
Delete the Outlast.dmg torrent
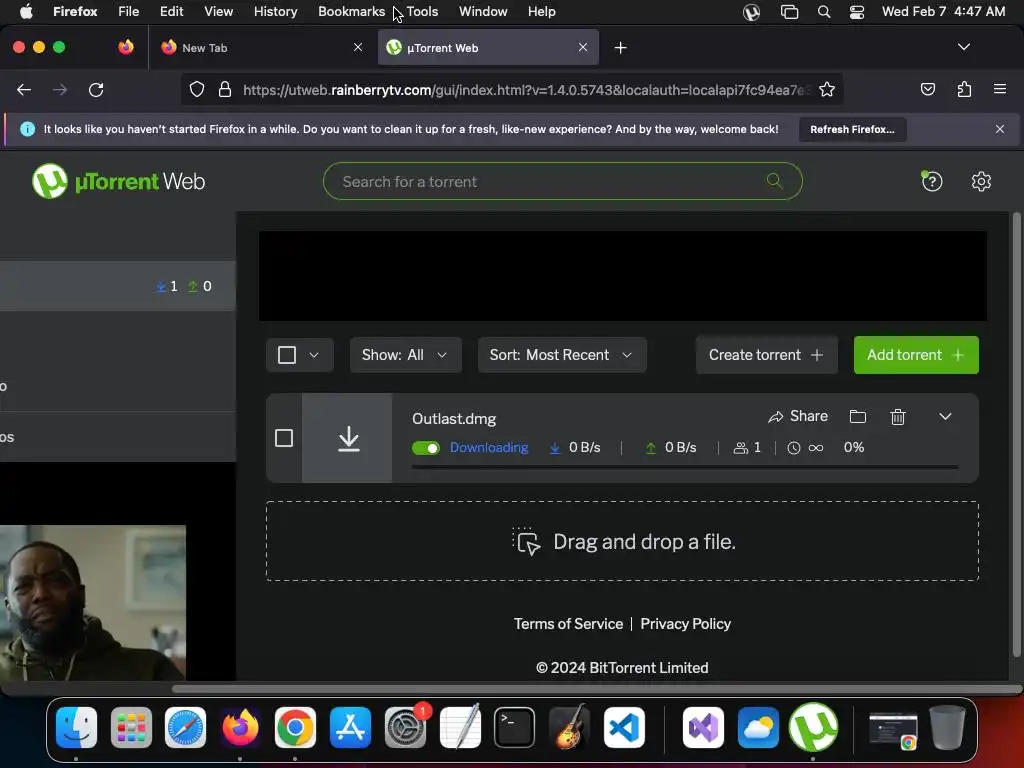coord(898,417)
